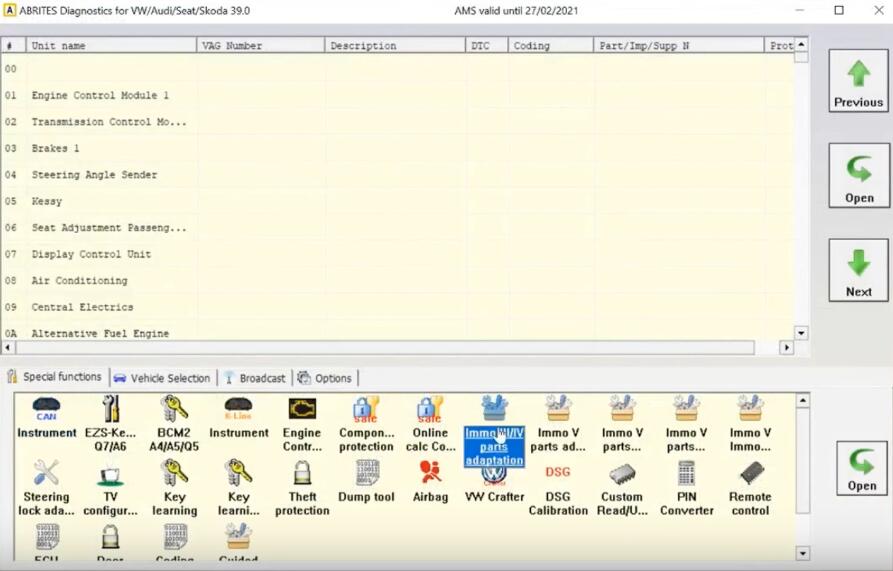Open Immo V Immo... function
Viewport: 893px width, 571px height.
click(750, 424)
